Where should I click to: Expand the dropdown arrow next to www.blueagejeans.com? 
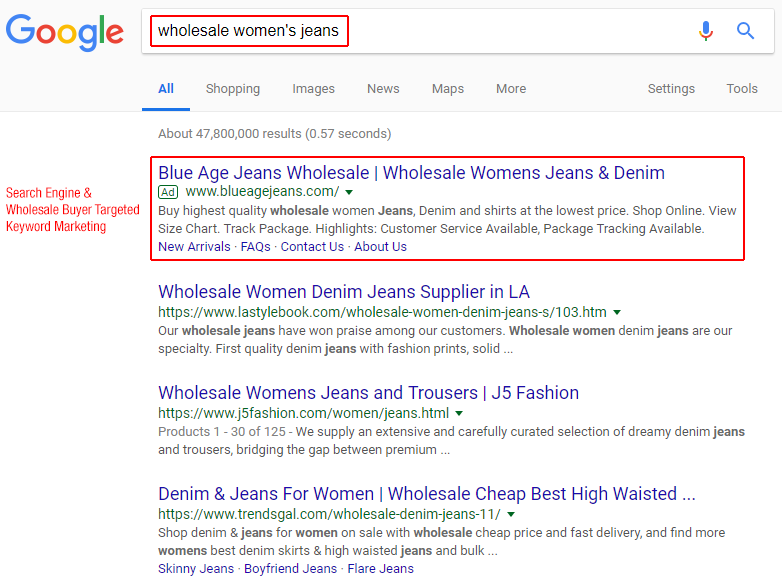349,193
